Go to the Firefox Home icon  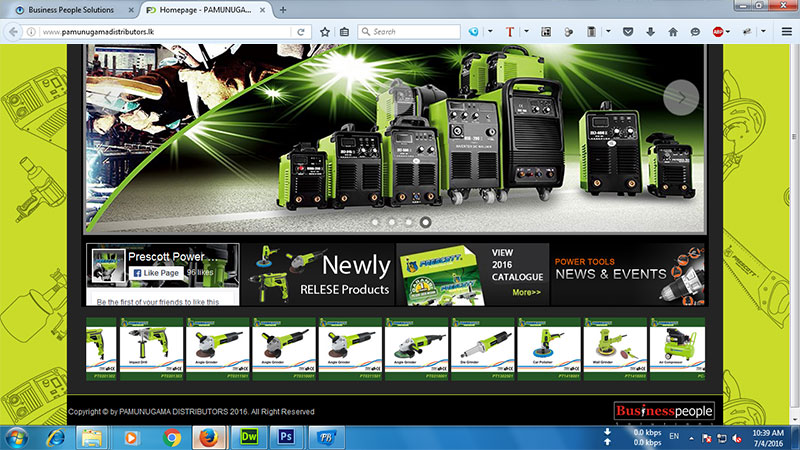tap(673, 32)
